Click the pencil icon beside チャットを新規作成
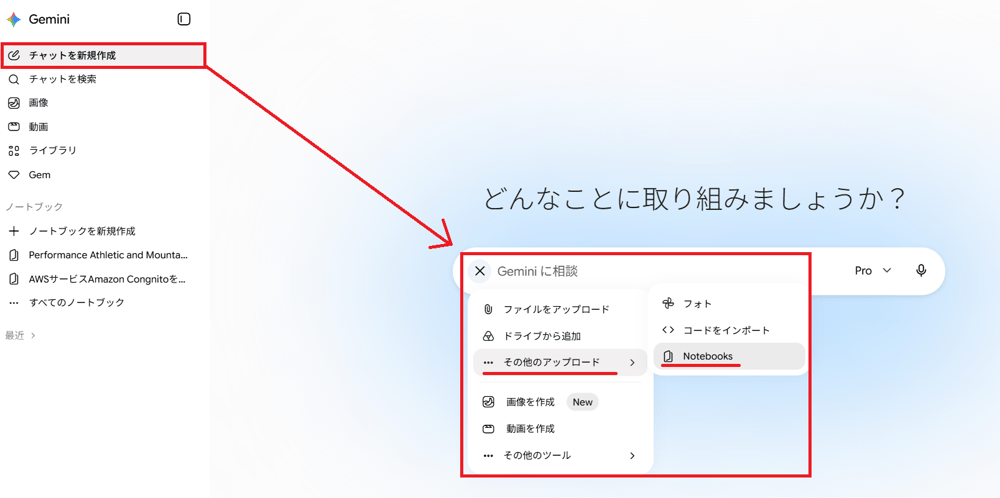1000x498 pixels. [14, 55]
